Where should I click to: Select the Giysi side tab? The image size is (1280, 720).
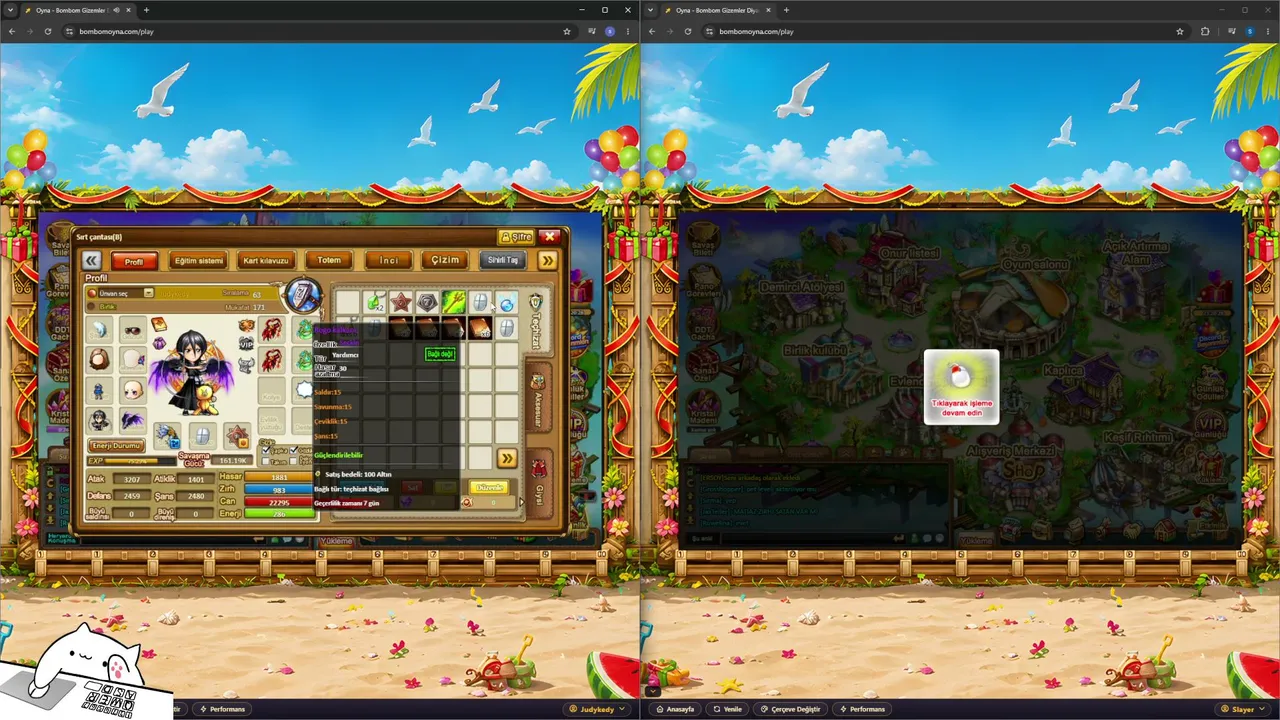[x=539, y=482]
